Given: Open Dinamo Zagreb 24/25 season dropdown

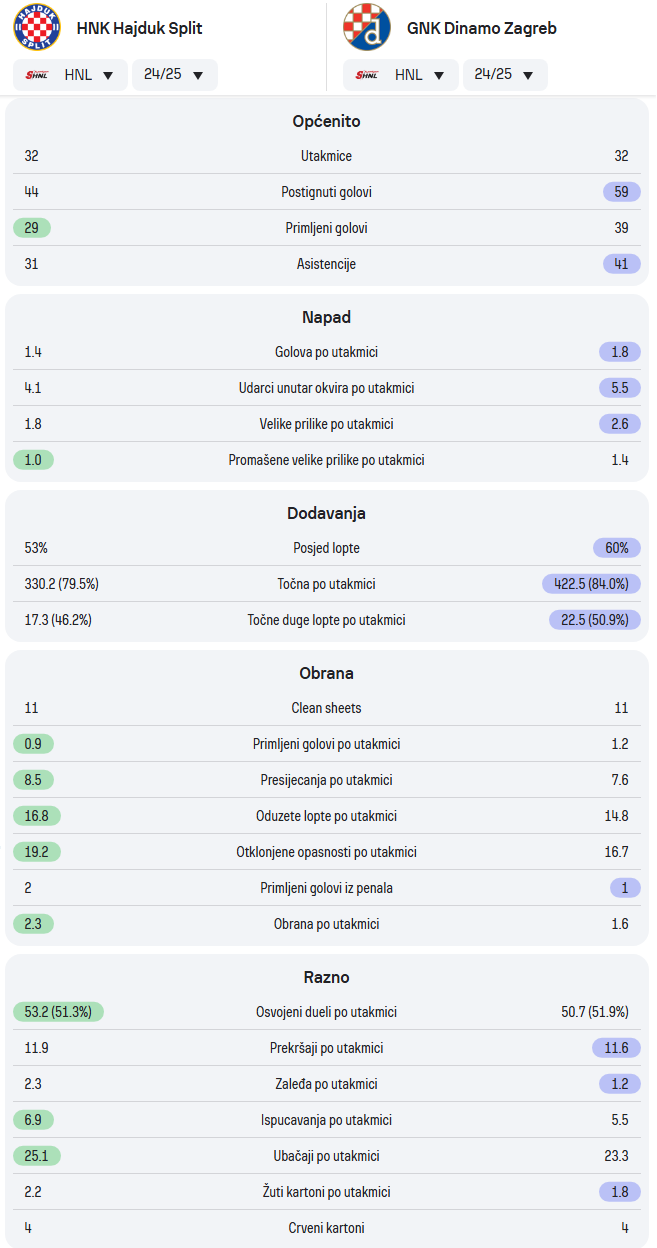Looking at the screenshot, I should 505,75.
